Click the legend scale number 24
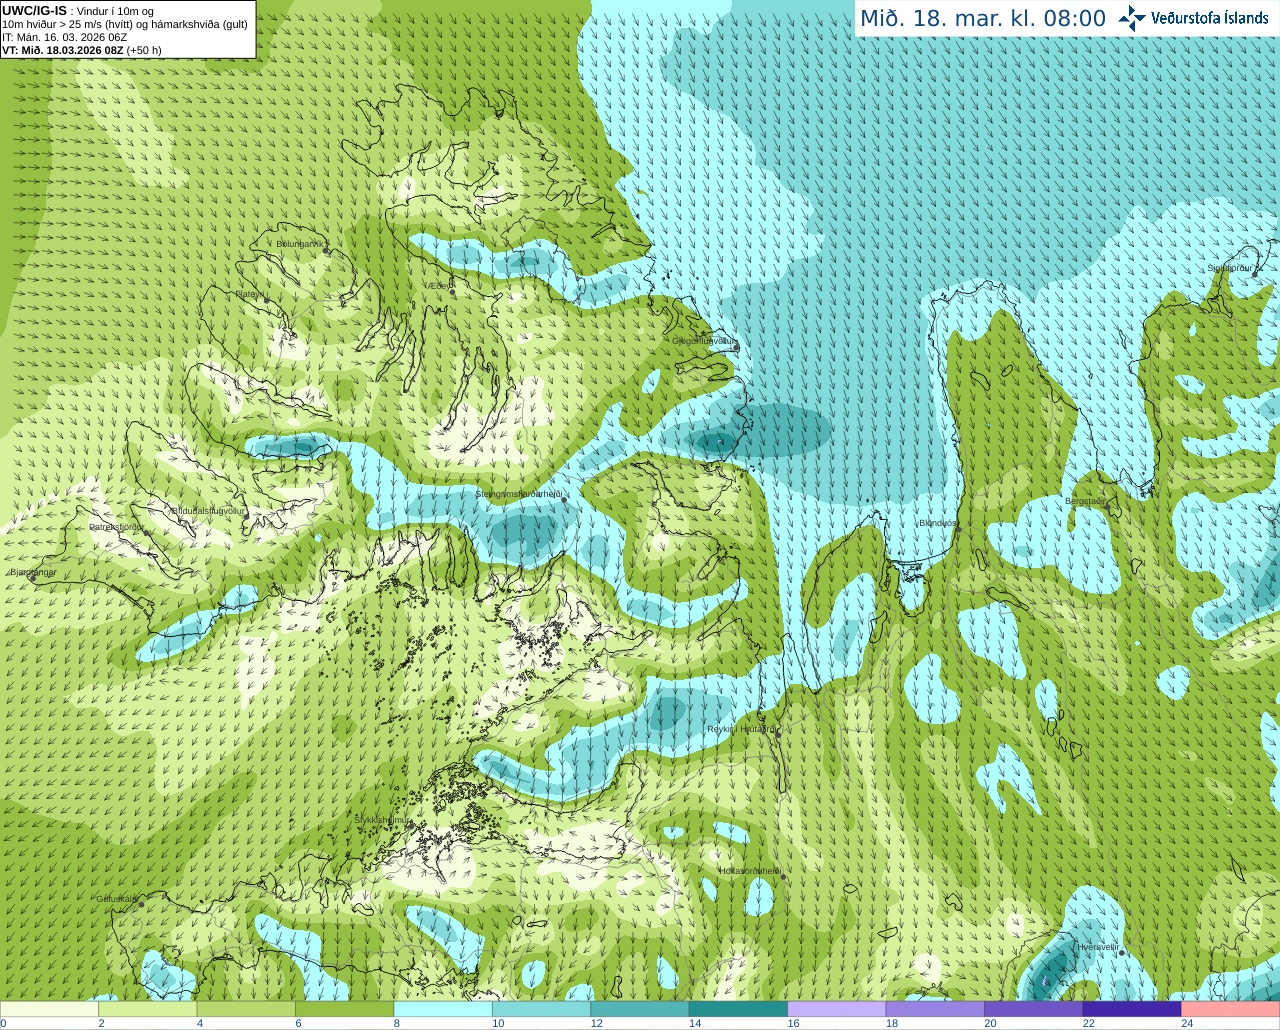The width and height of the screenshot is (1280, 1030). [x=1187, y=1023]
